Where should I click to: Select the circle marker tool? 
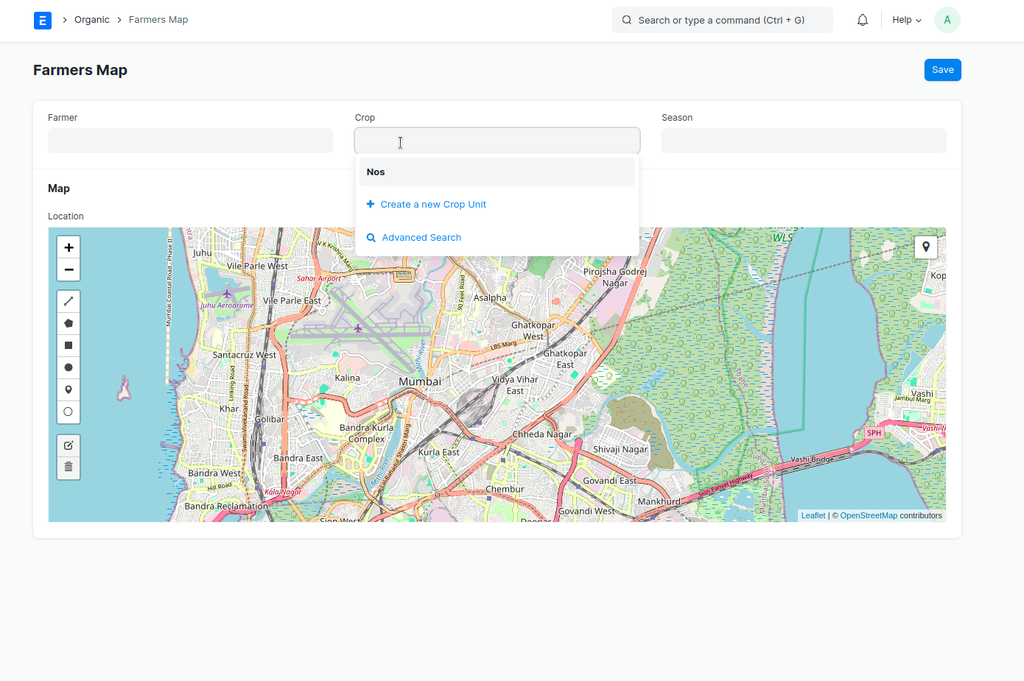point(68,412)
